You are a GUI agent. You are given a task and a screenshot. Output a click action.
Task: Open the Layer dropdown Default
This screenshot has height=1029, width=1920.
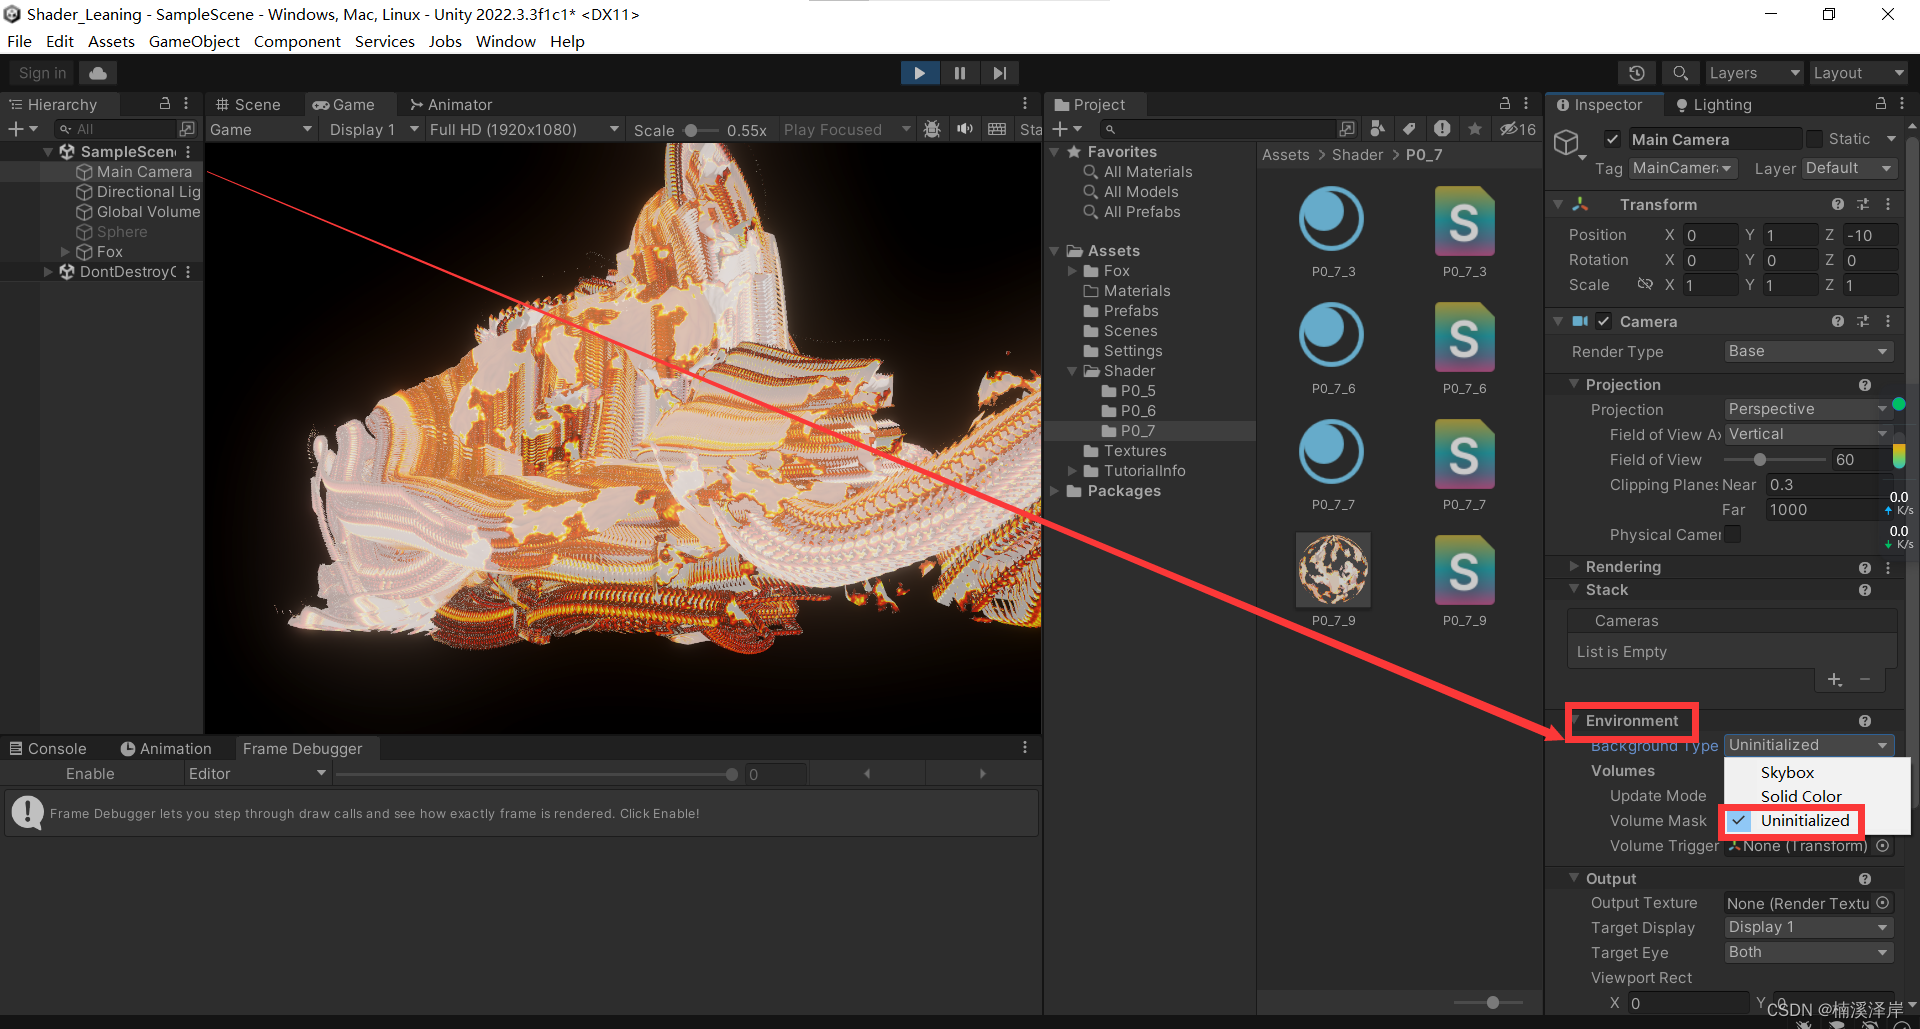pos(1849,168)
